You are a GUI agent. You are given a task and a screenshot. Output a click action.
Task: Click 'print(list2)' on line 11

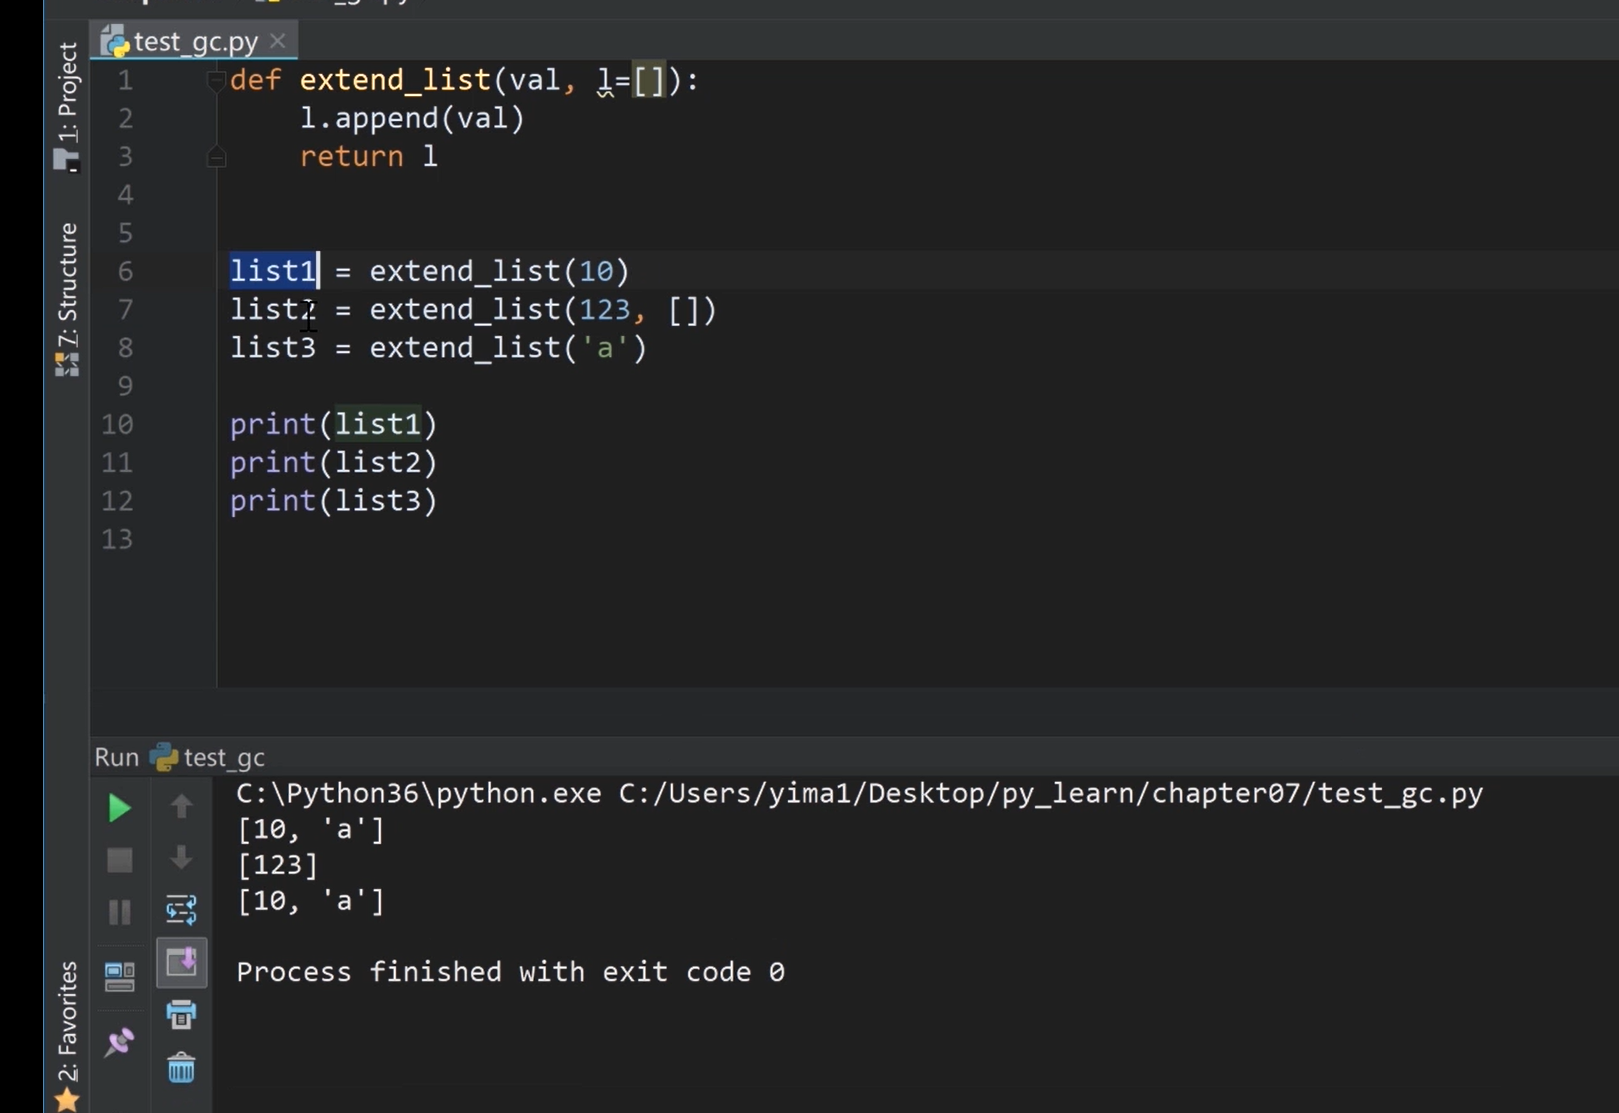coord(334,462)
